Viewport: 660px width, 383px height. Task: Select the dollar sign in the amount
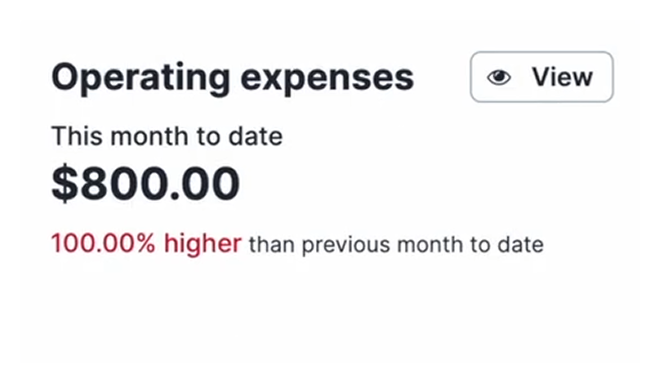point(65,184)
